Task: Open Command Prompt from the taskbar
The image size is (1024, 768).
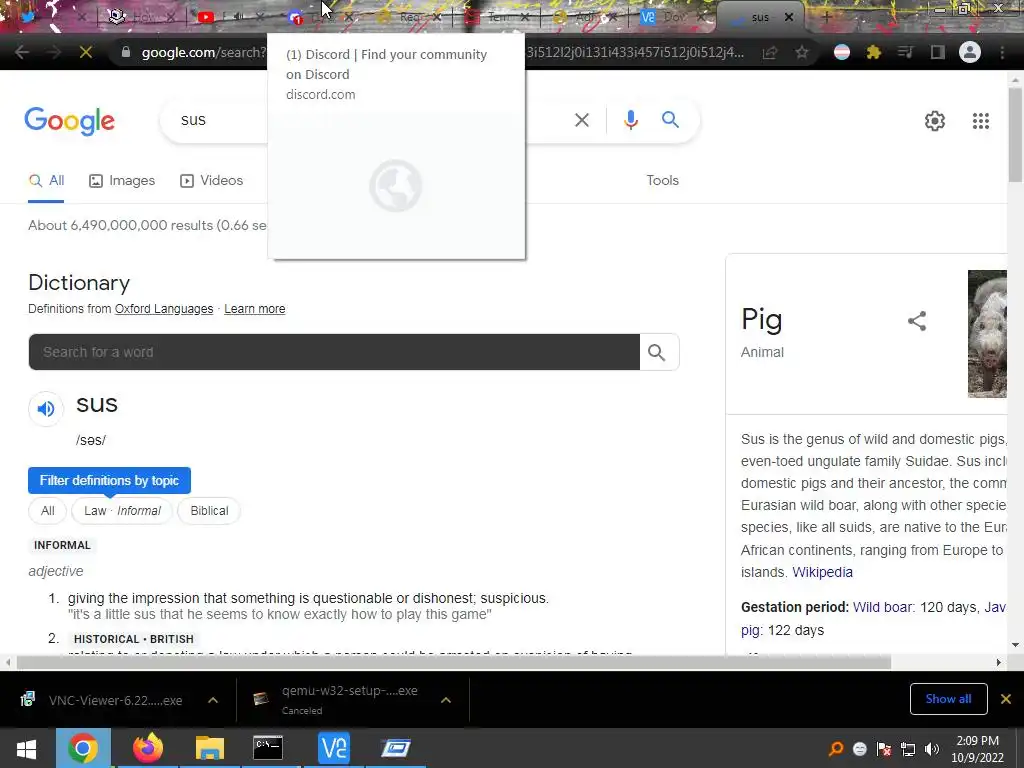Action: pos(268,748)
